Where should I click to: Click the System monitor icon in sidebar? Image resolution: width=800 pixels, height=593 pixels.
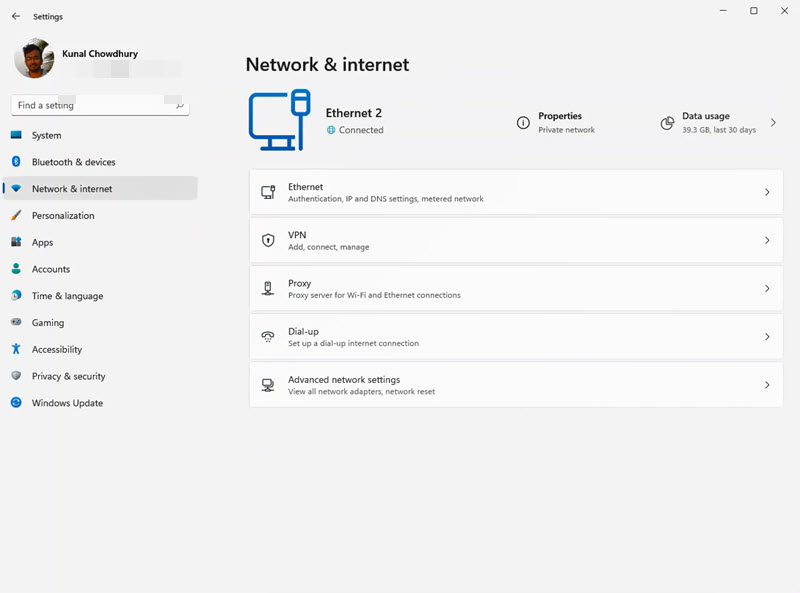(x=16, y=135)
